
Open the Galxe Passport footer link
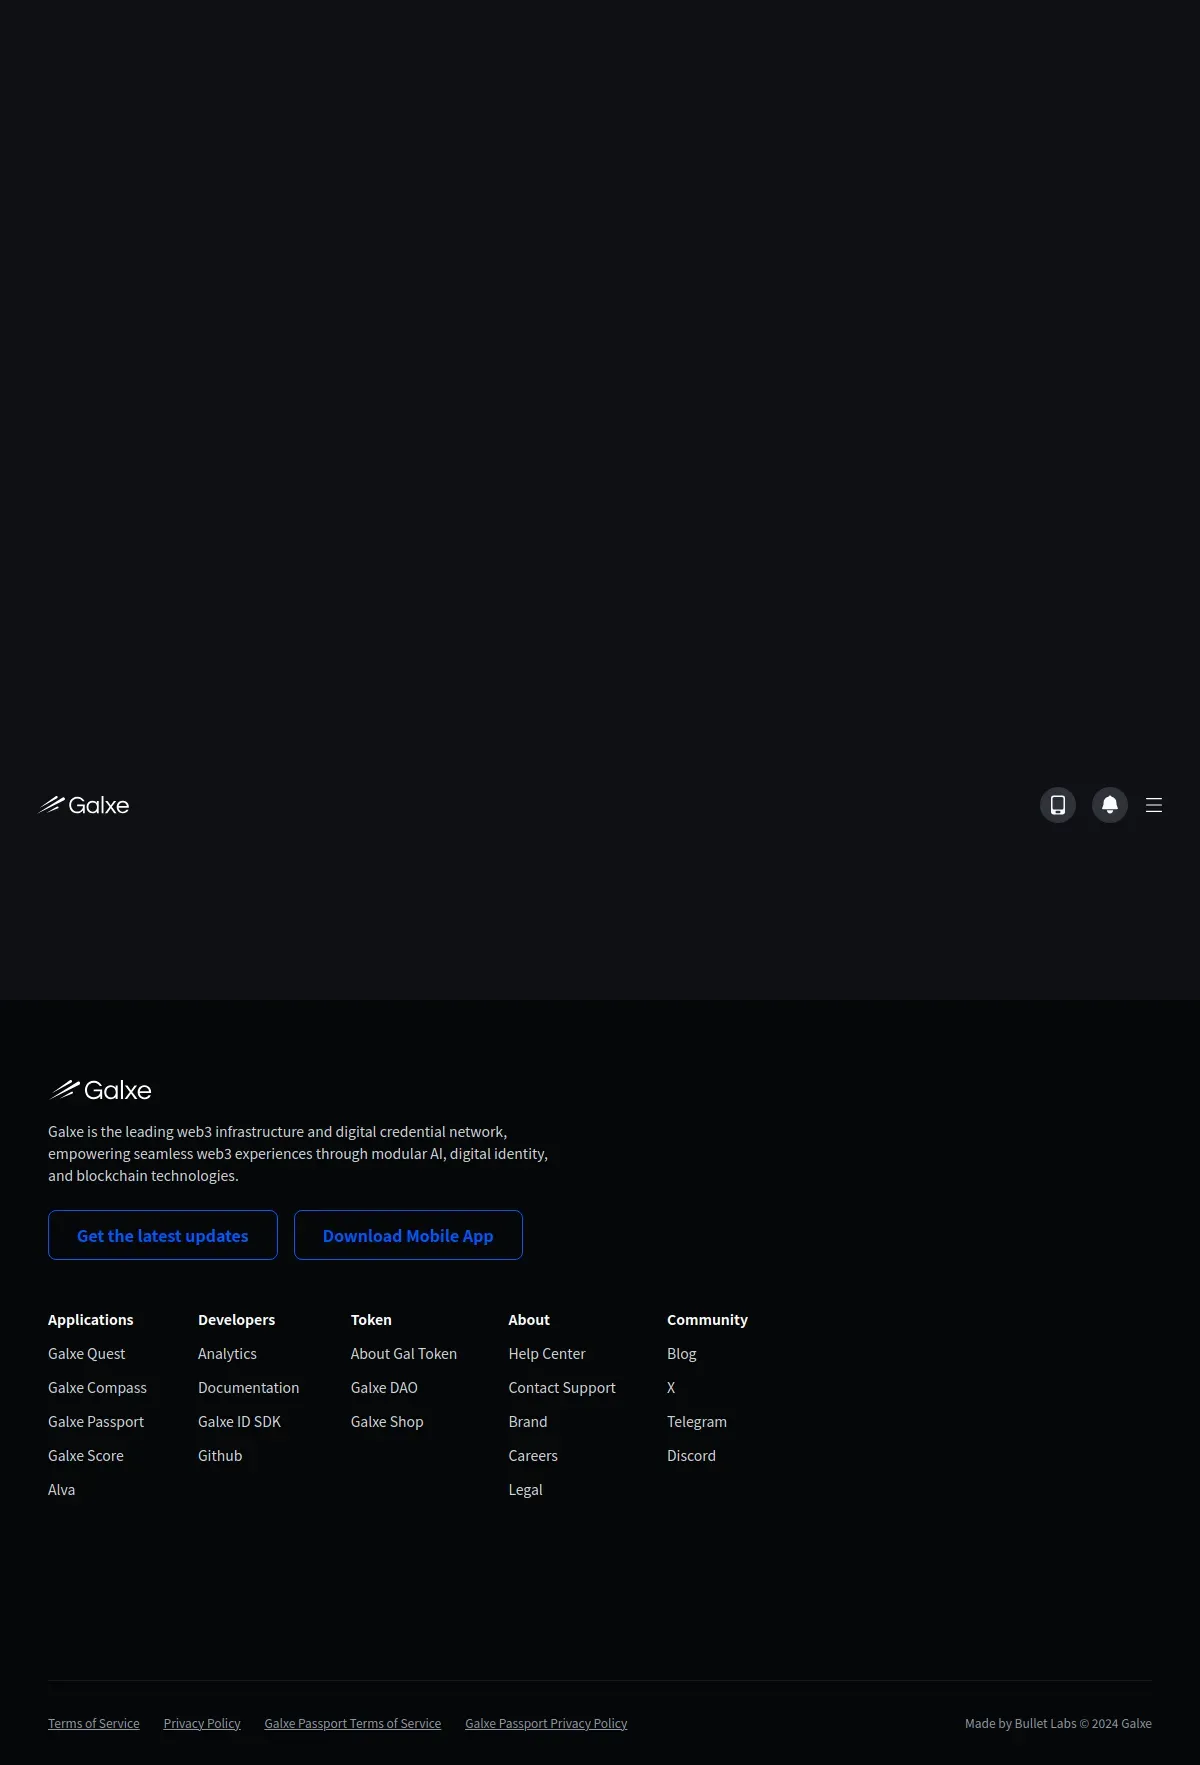pyautogui.click(x=96, y=1422)
